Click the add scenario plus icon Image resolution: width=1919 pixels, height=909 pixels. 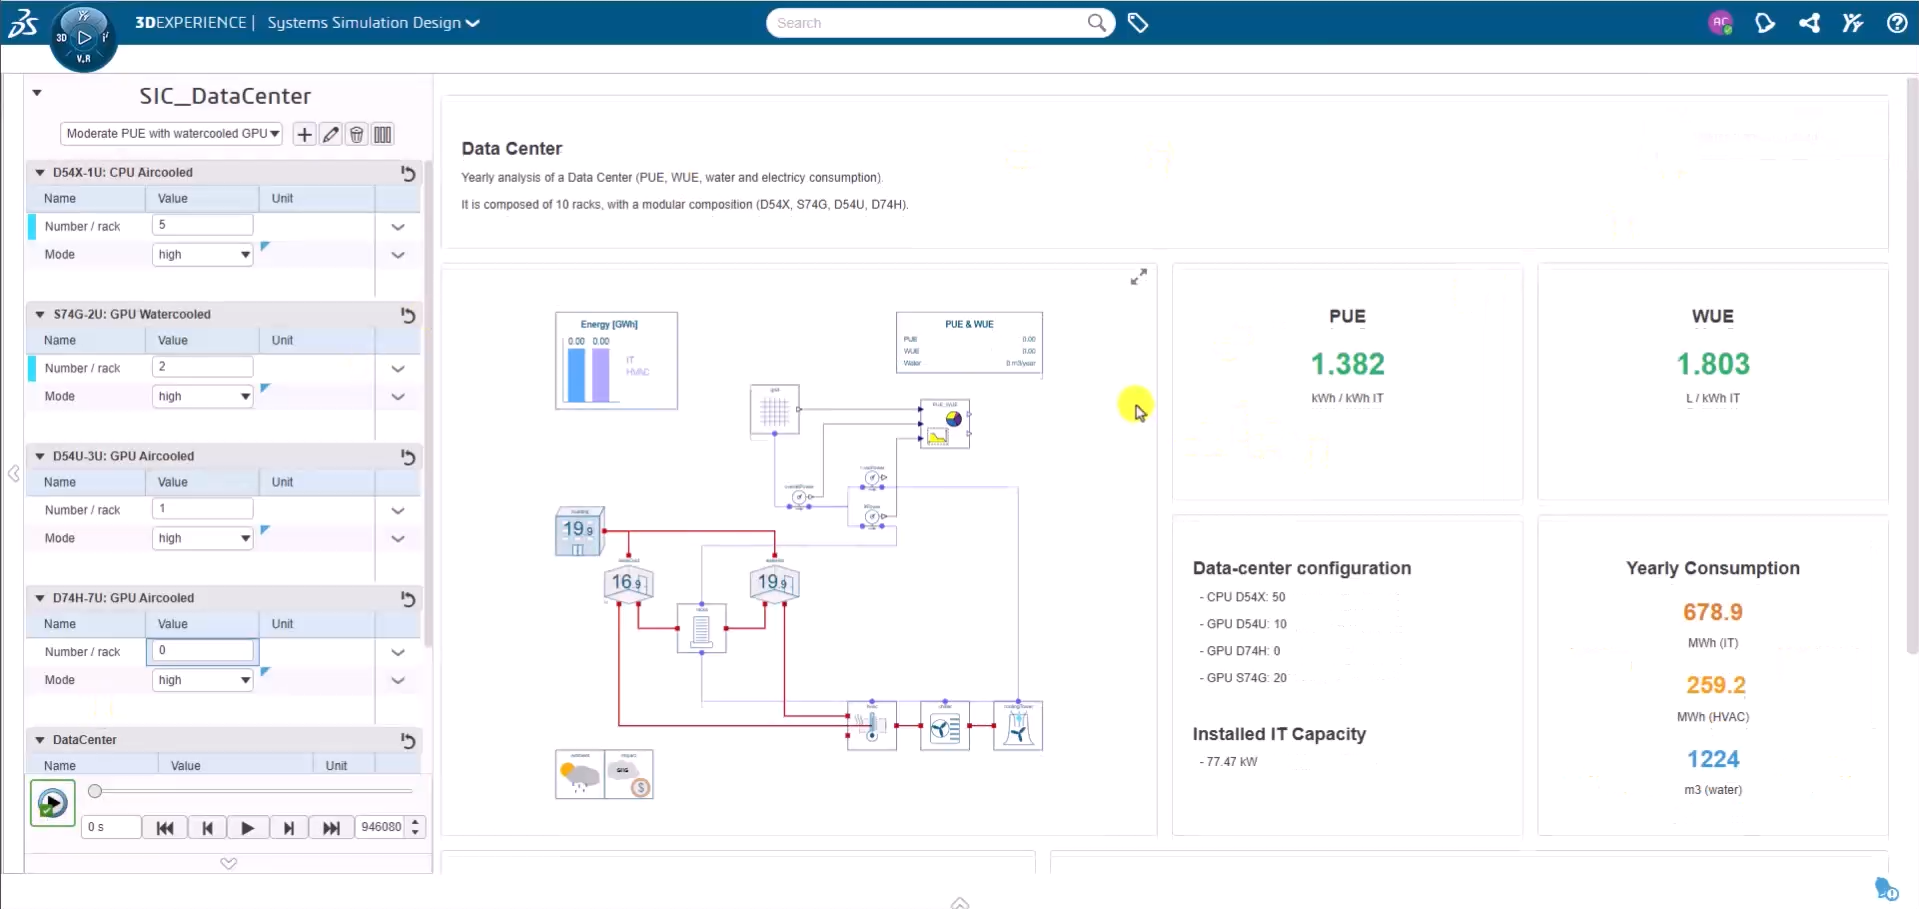click(x=304, y=134)
